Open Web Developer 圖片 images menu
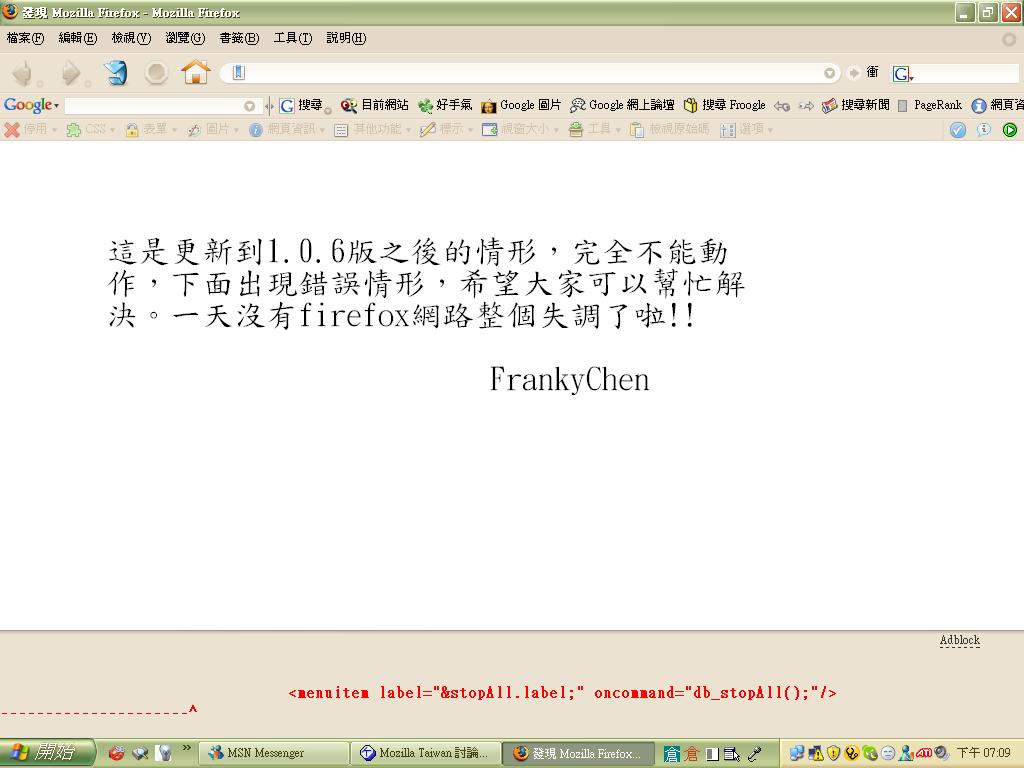 (213, 129)
